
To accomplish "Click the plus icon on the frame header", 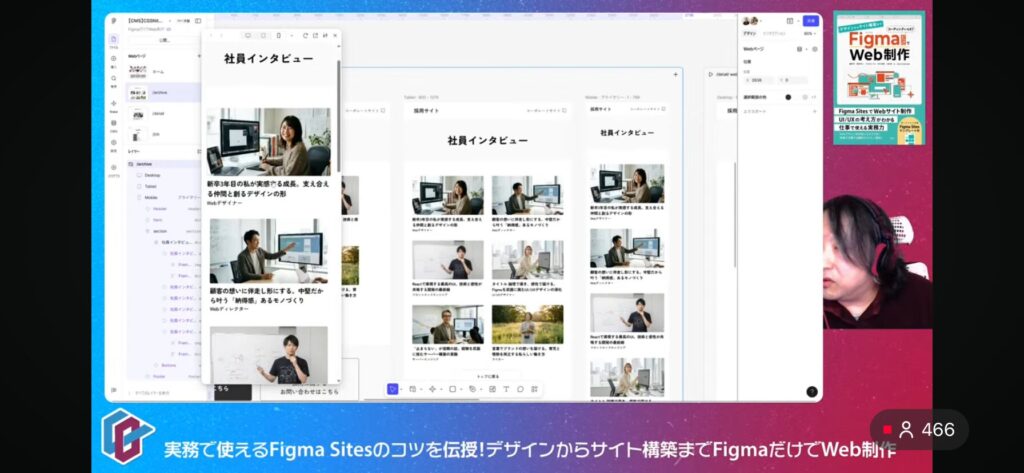I will (x=675, y=74).
